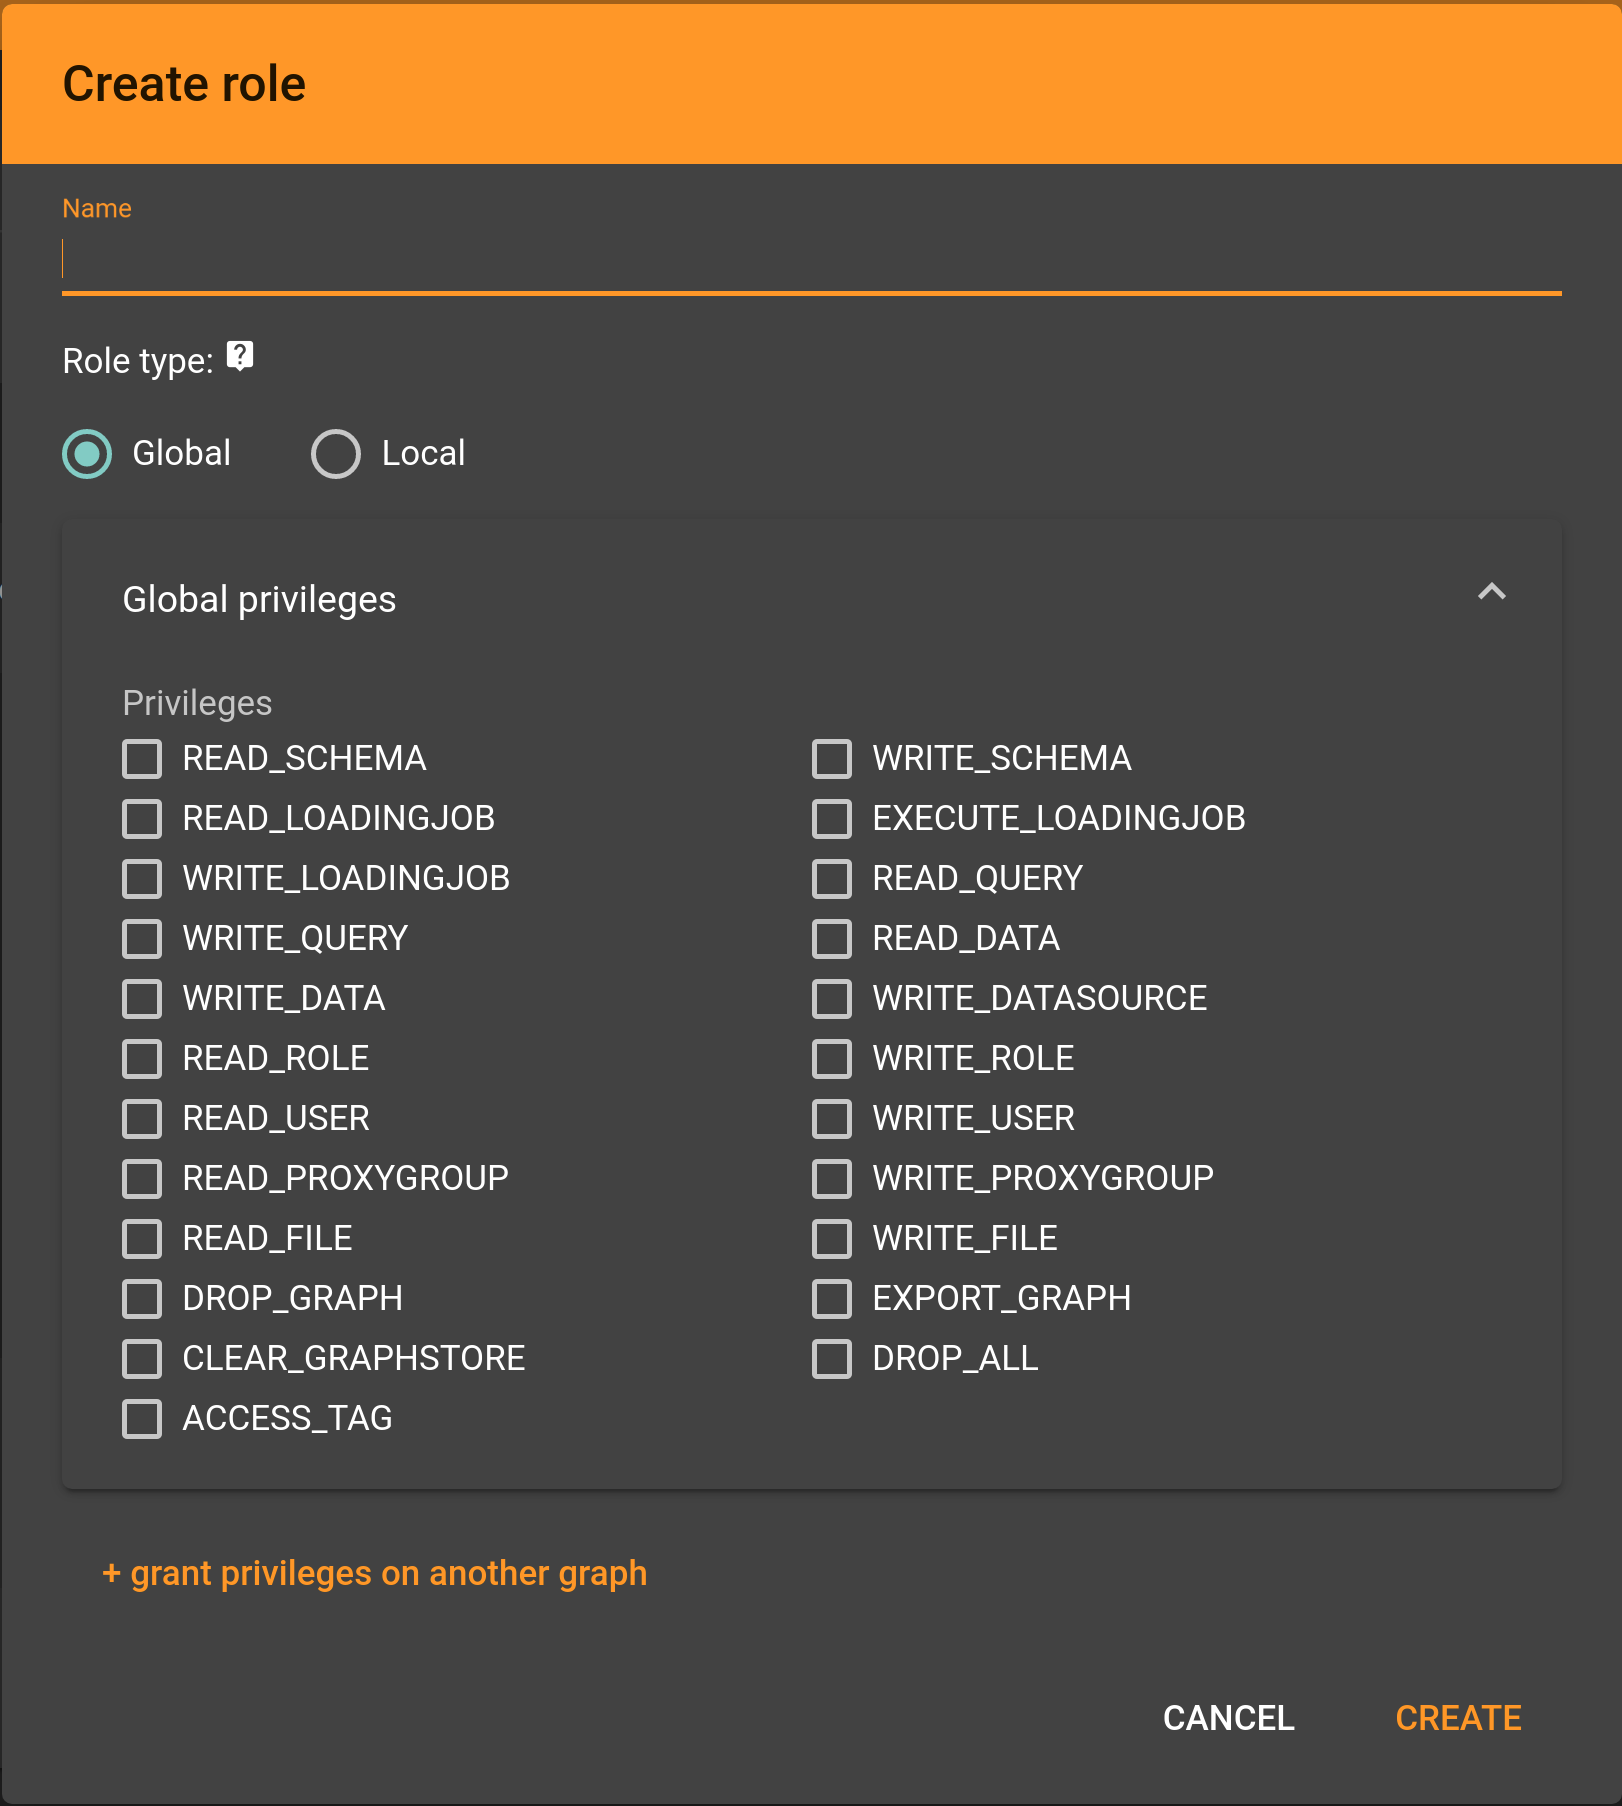Check the DROP_ALL privilege
Image resolution: width=1622 pixels, height=1806 pixels.
(x=832, y=1359)
